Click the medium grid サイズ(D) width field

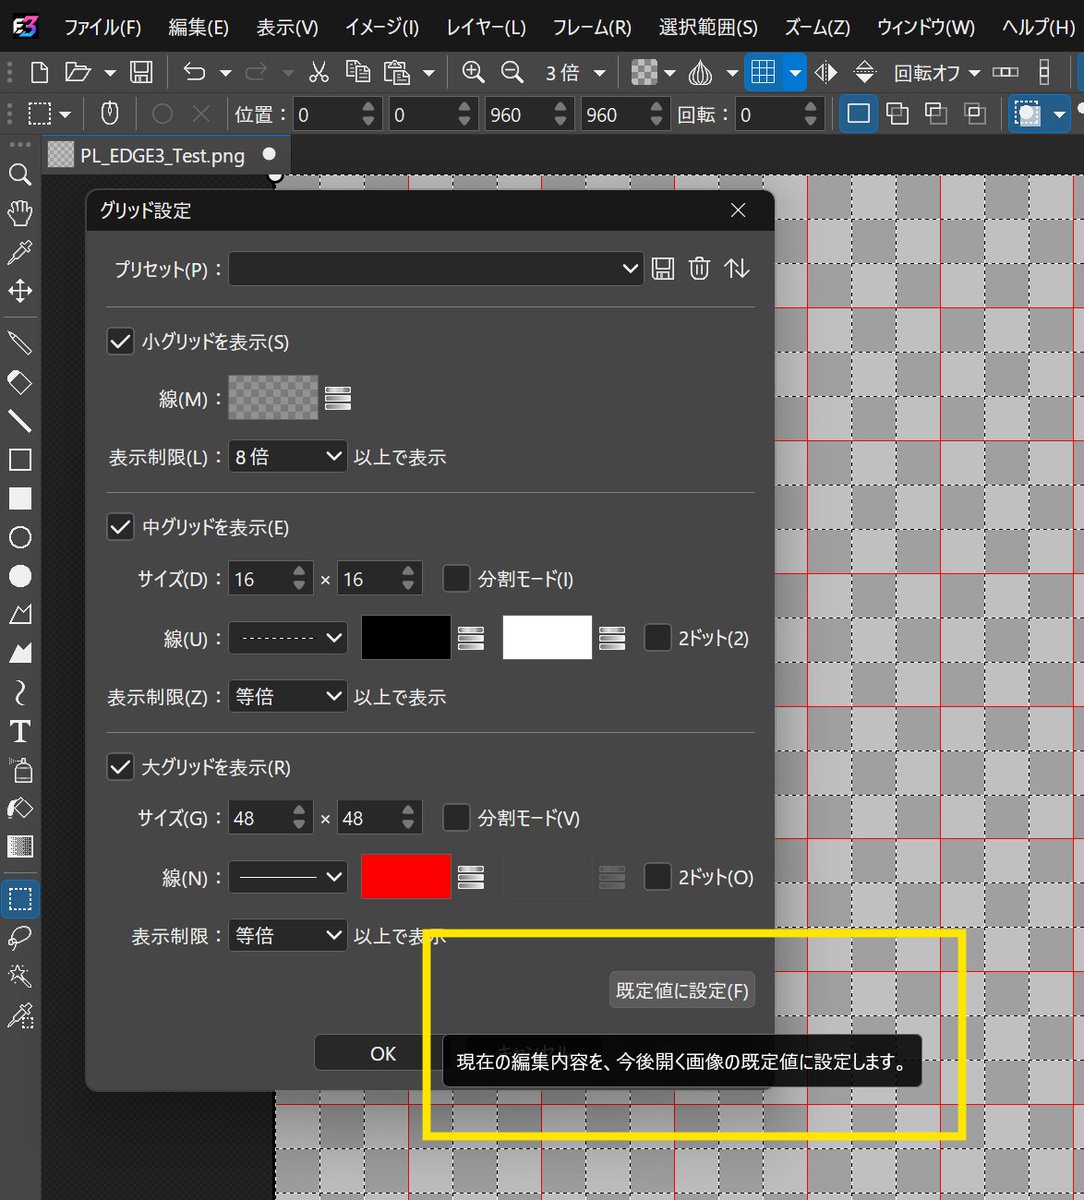270,578
